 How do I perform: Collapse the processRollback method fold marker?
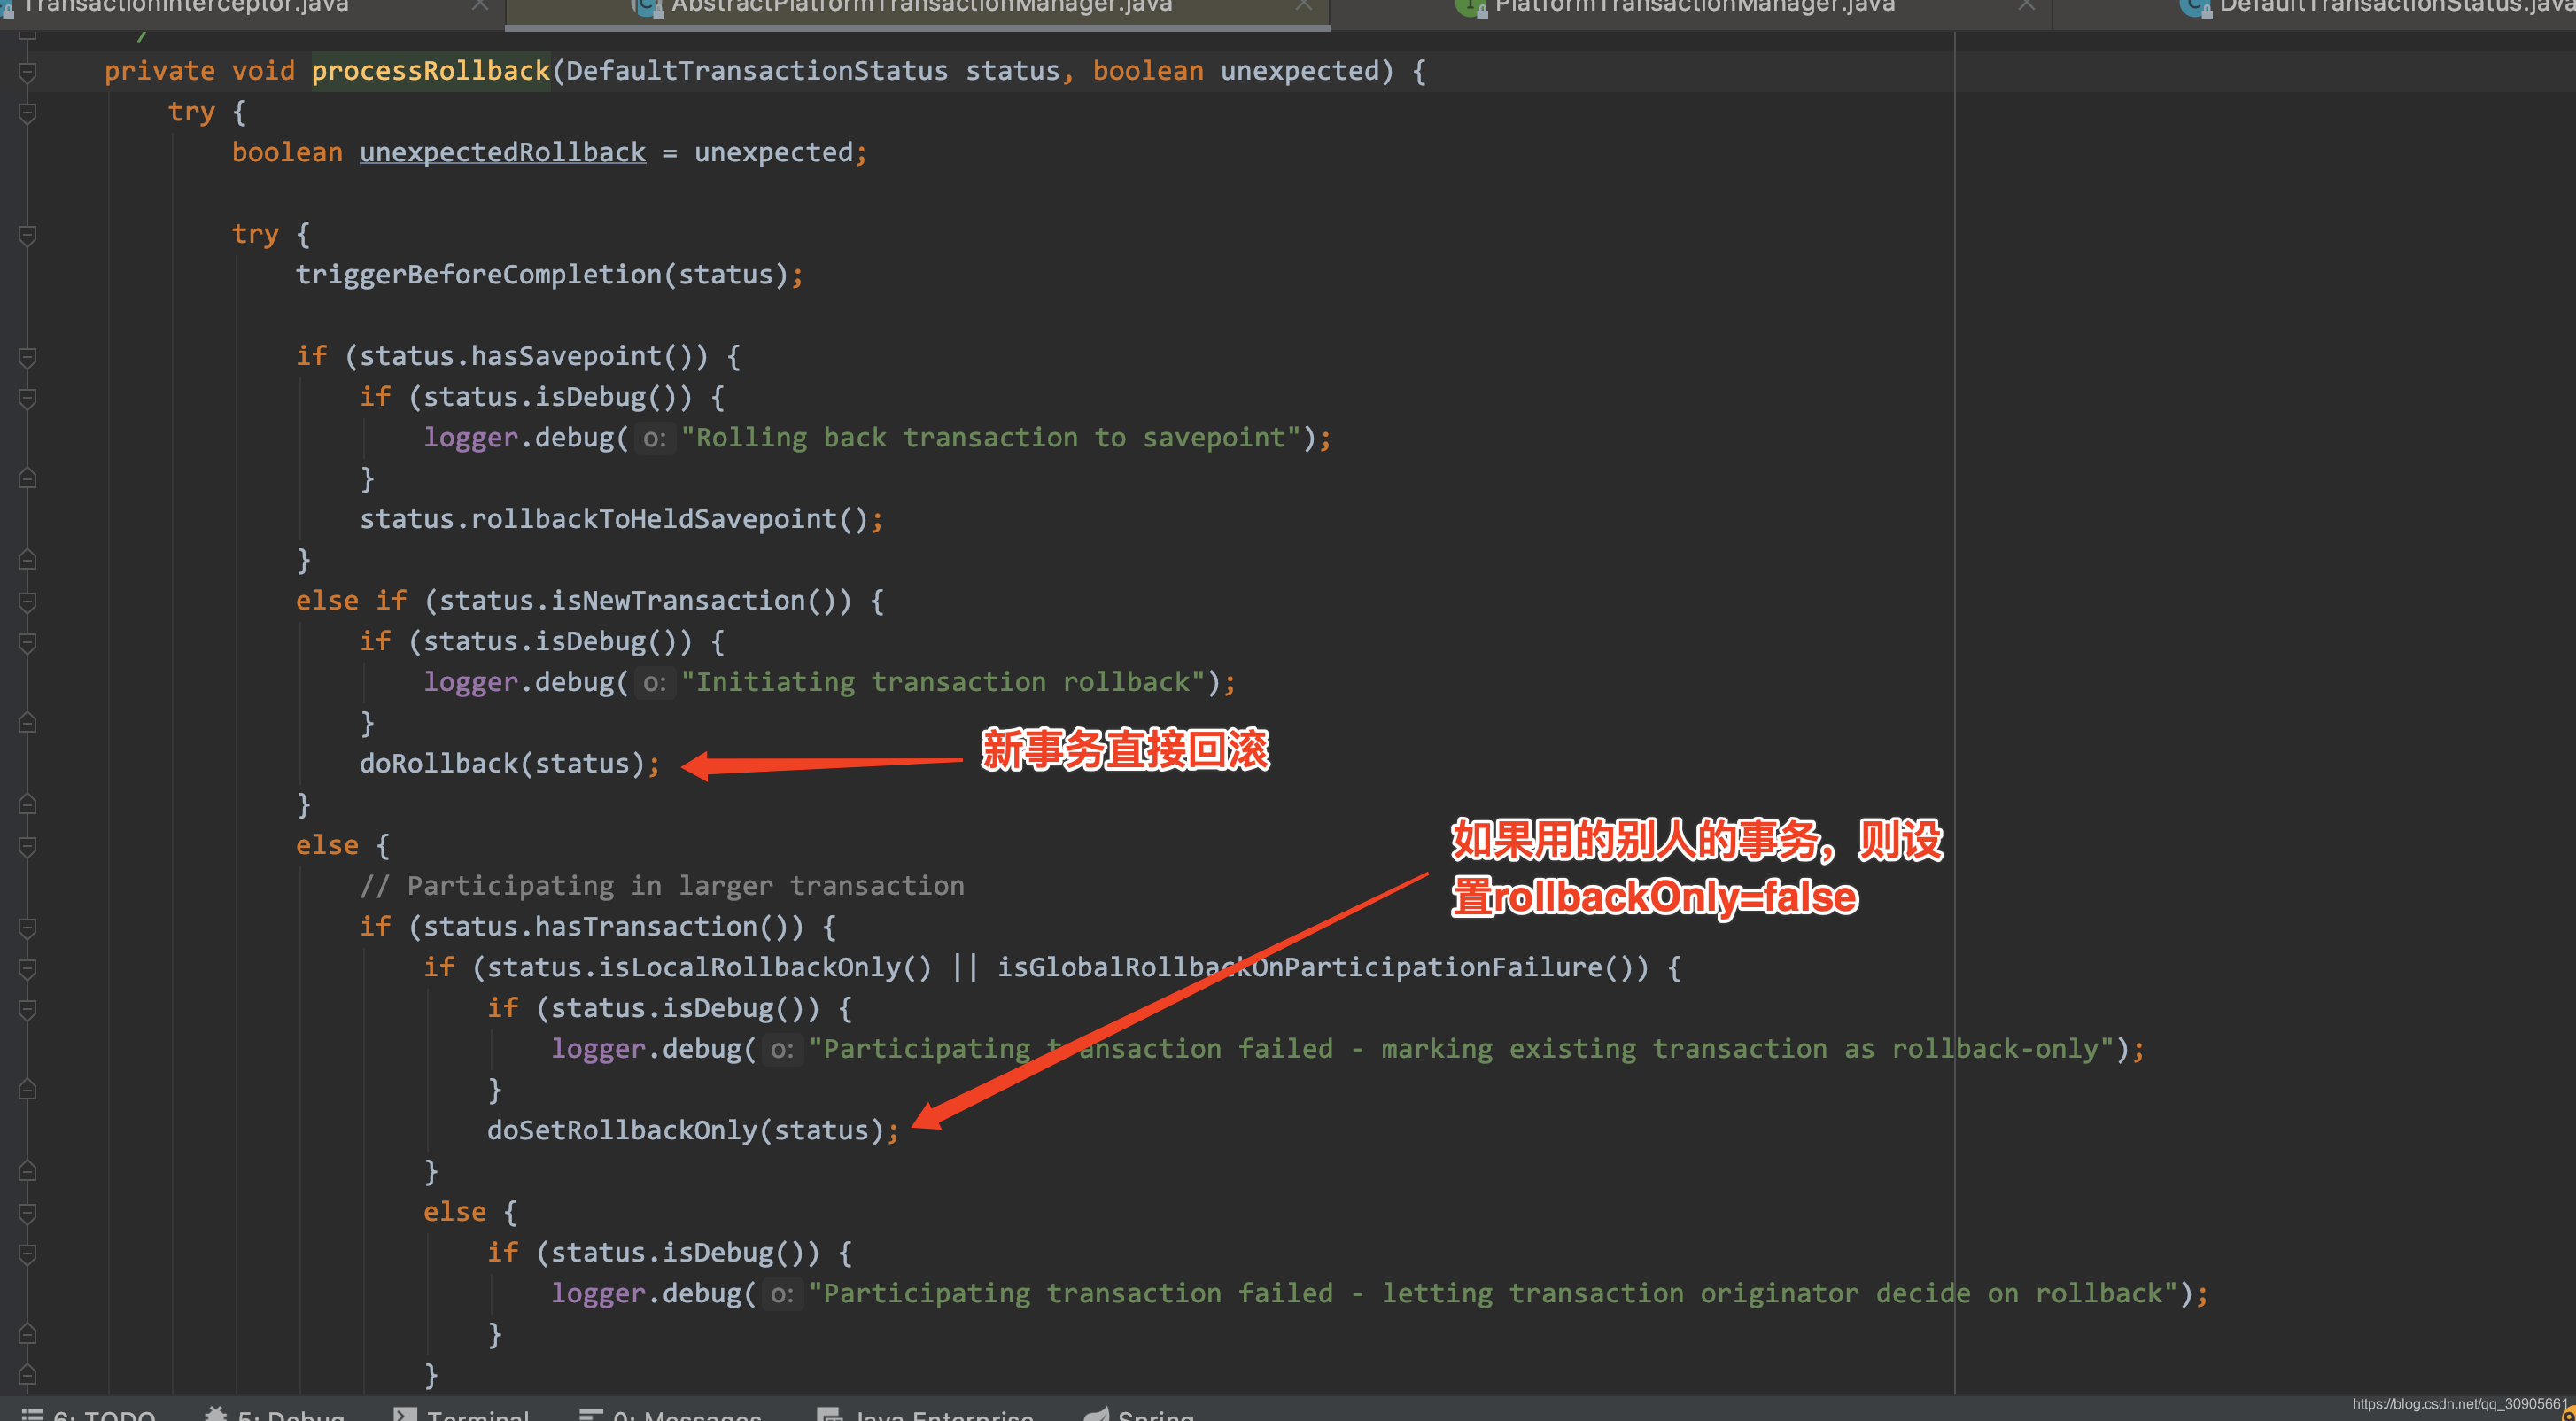(x=28, y=72)
